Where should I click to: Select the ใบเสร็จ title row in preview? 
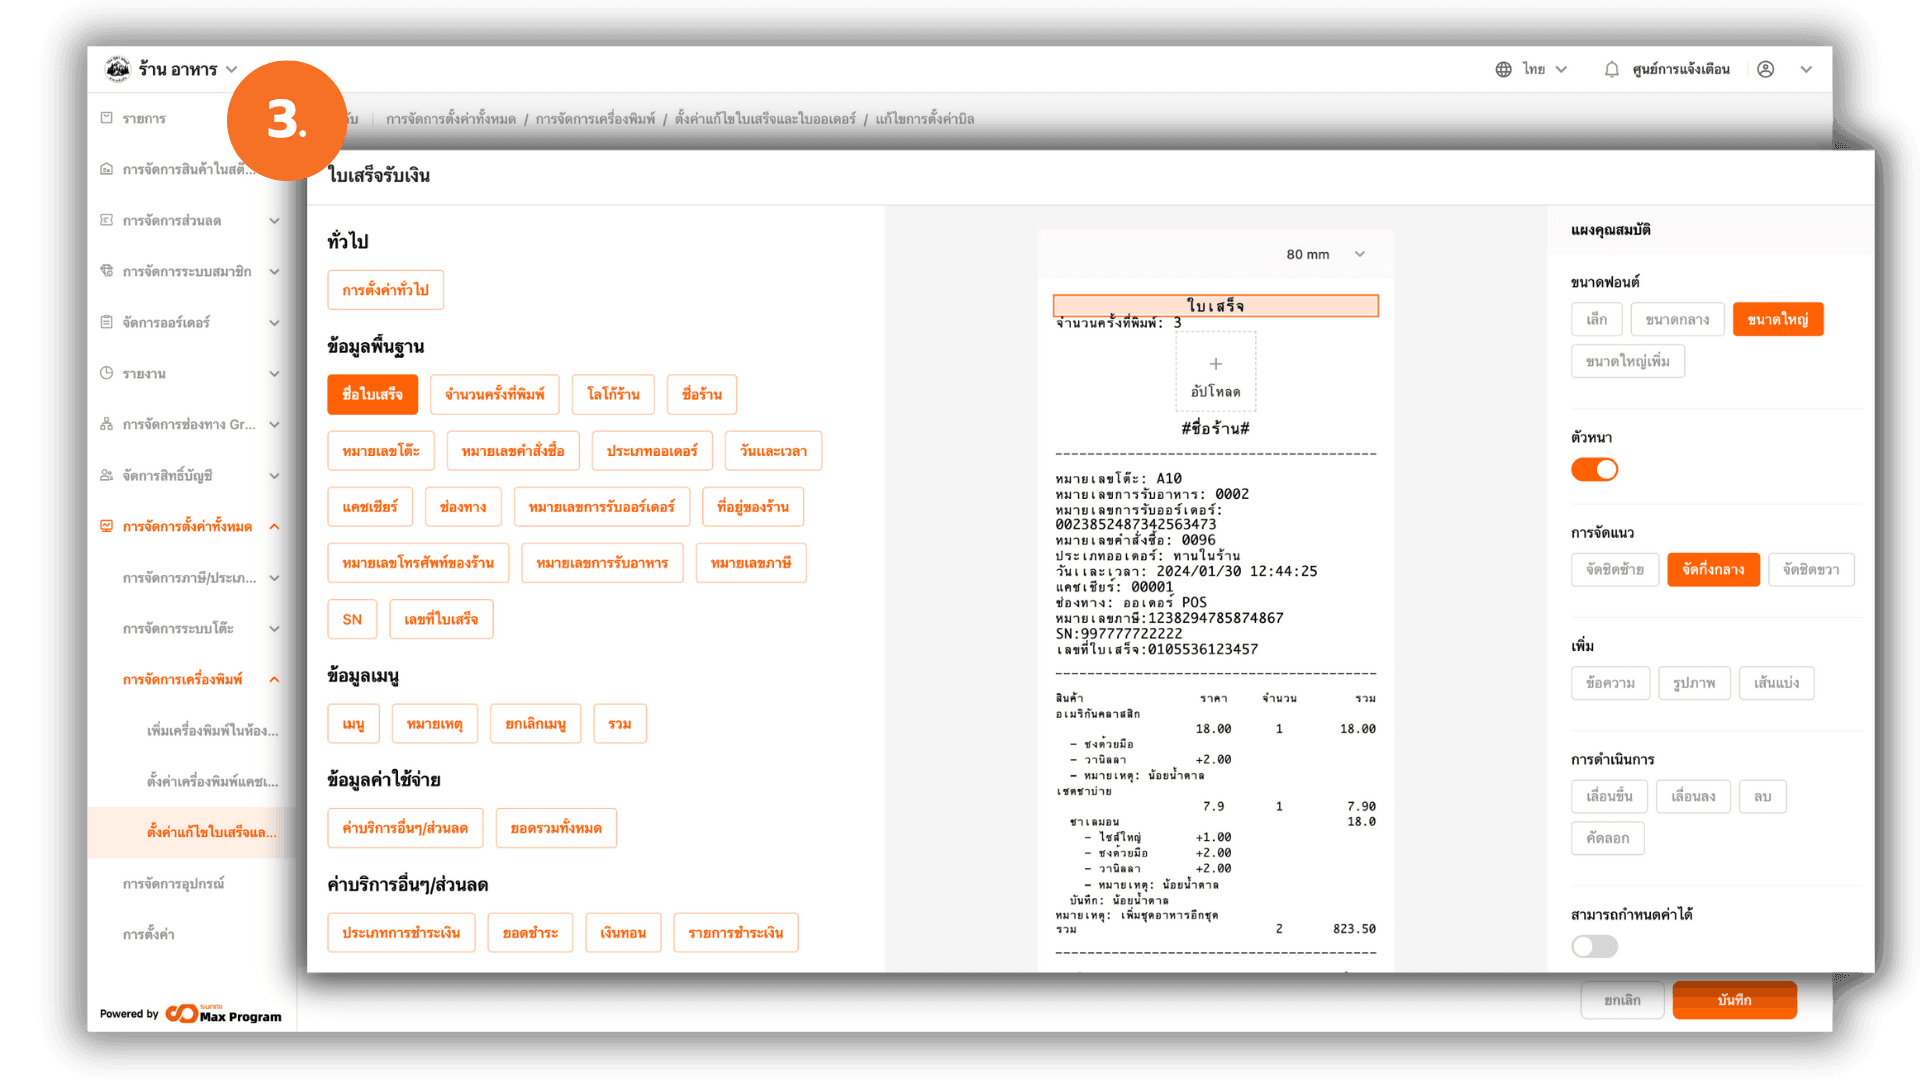tap(1215, 306)
